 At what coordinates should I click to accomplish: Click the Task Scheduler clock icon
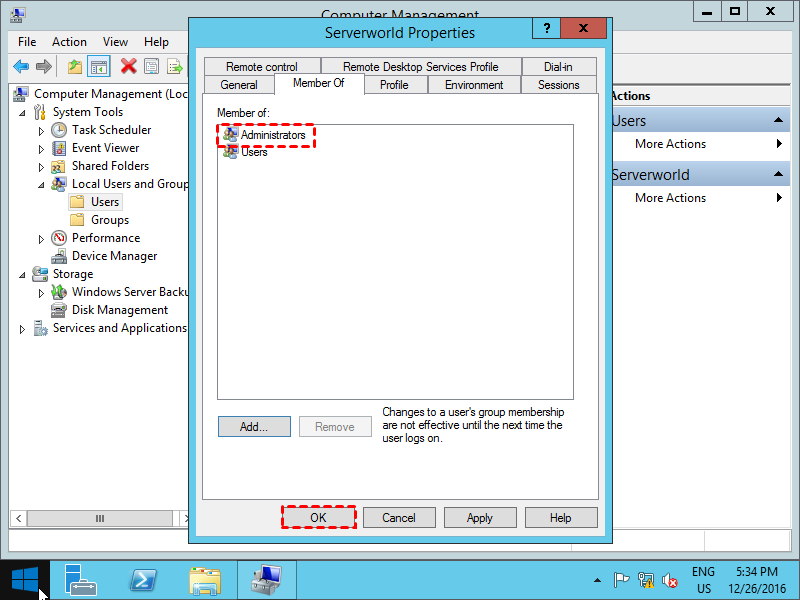[59, 130]
